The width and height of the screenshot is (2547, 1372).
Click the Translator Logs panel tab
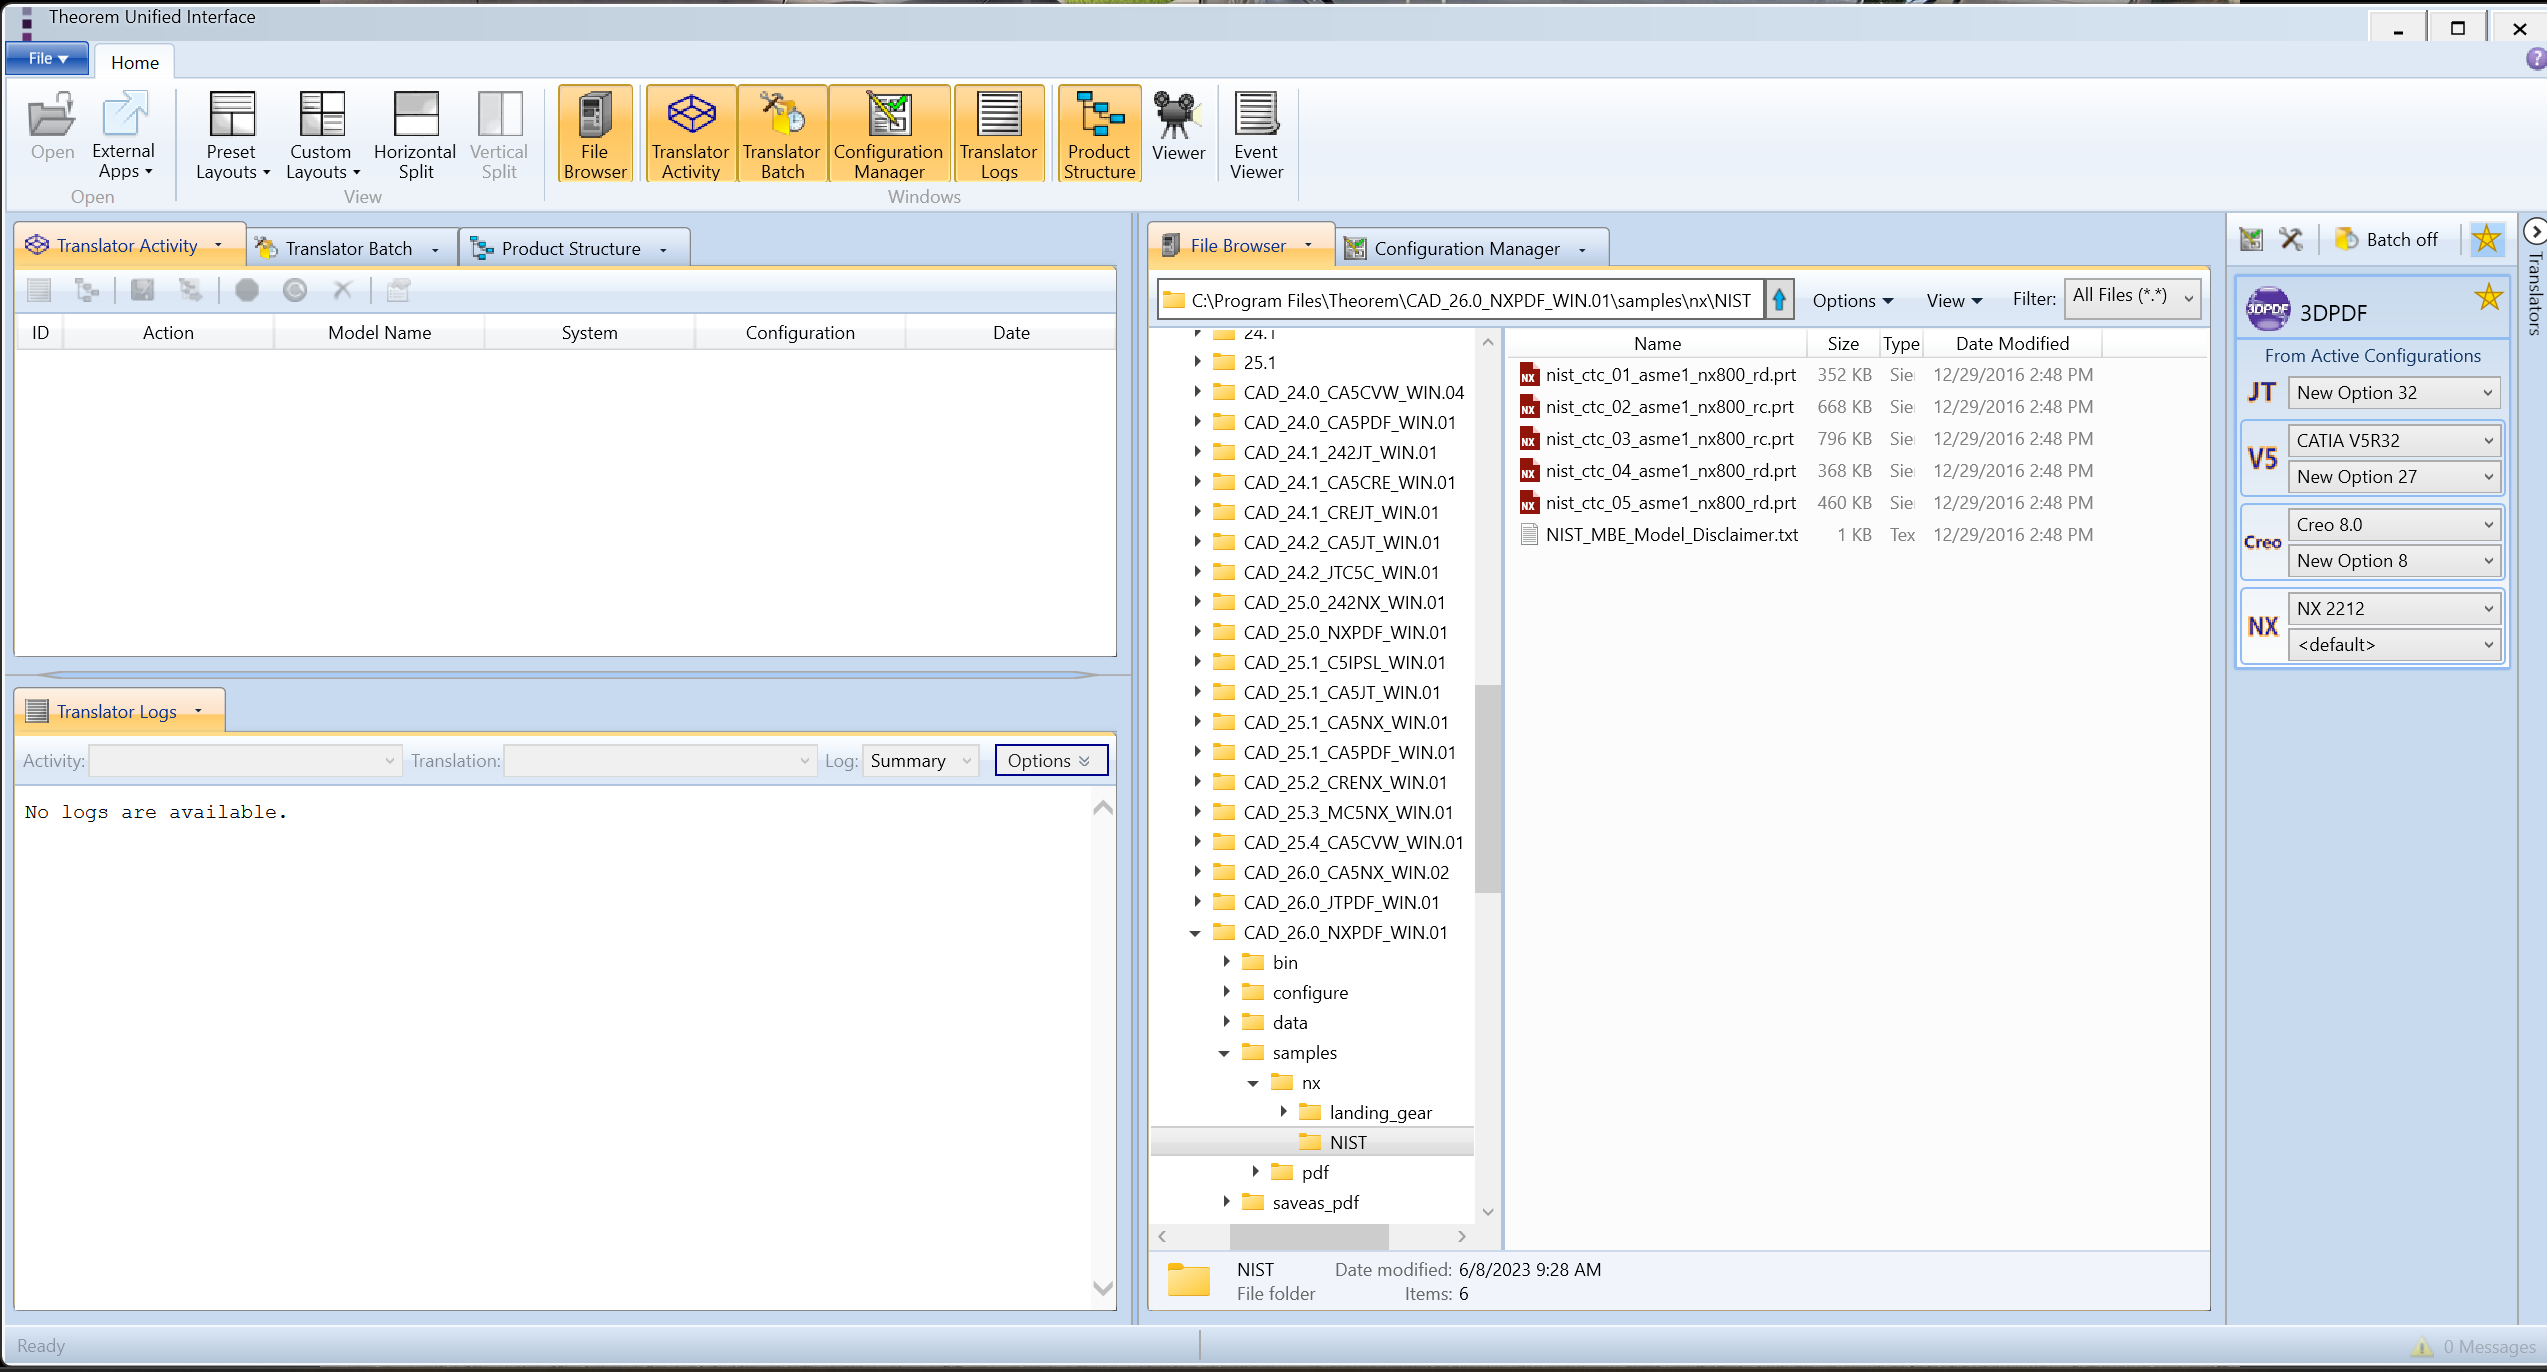(x=118, y=711)
